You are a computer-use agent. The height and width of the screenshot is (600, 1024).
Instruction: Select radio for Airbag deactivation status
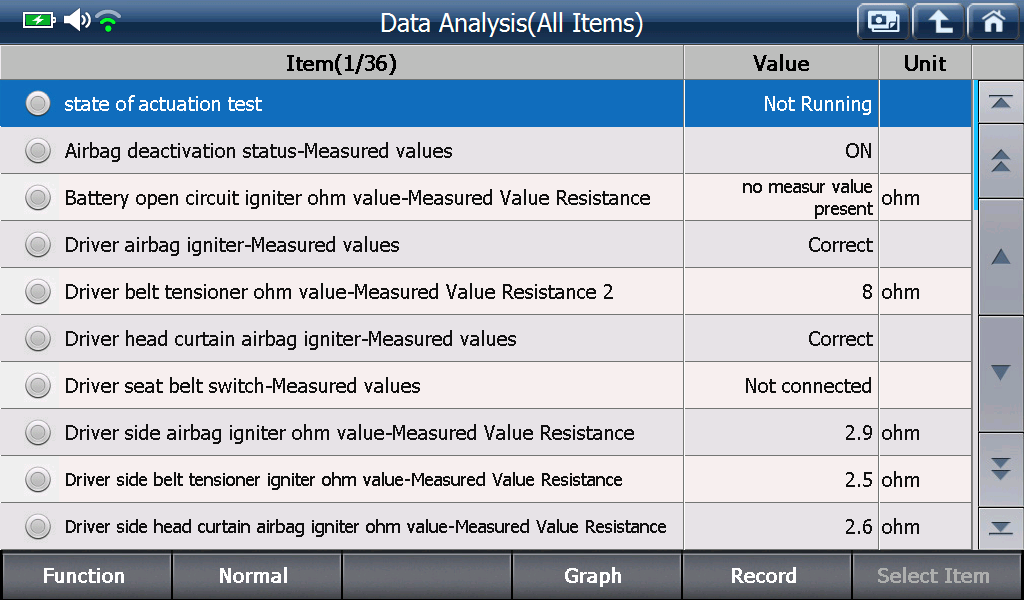click(x=38, y=150)
